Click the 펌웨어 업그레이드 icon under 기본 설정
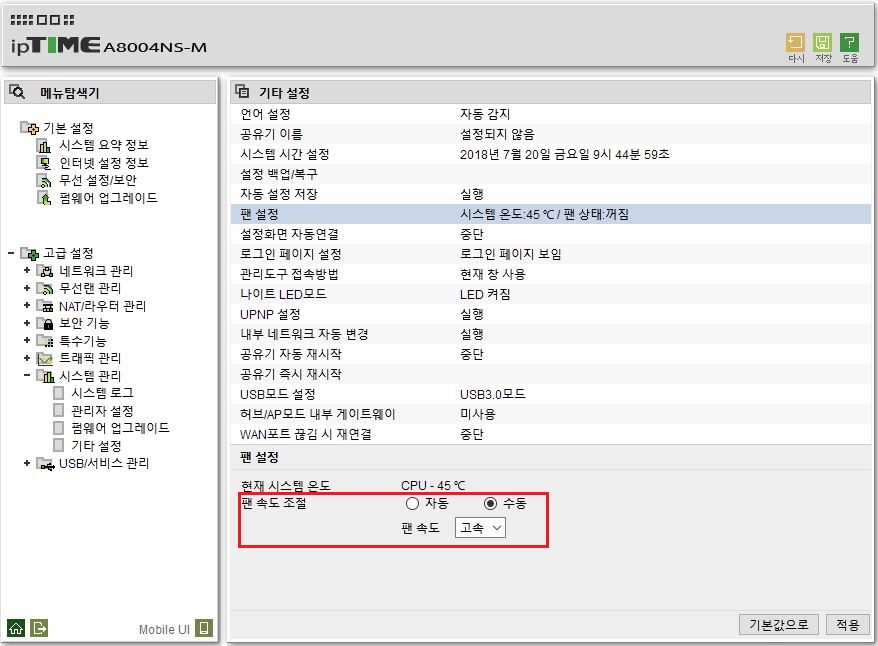This screenshot has width=878, height=646. click(x=44, y=198)
